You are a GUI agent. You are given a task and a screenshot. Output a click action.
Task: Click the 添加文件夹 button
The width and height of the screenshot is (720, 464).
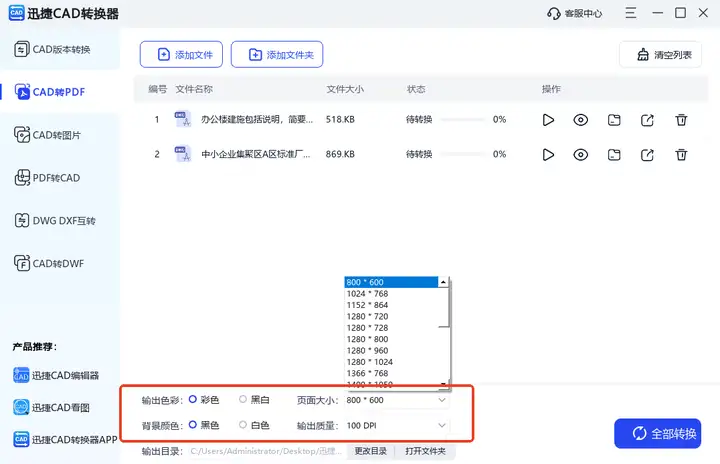(277, 55)
